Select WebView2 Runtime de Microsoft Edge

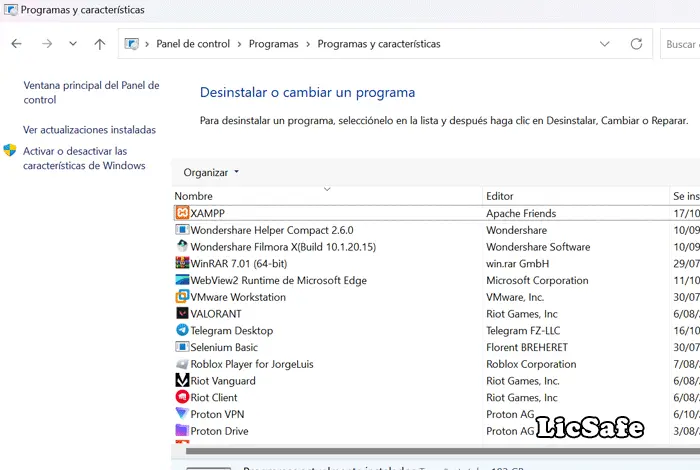279,280
